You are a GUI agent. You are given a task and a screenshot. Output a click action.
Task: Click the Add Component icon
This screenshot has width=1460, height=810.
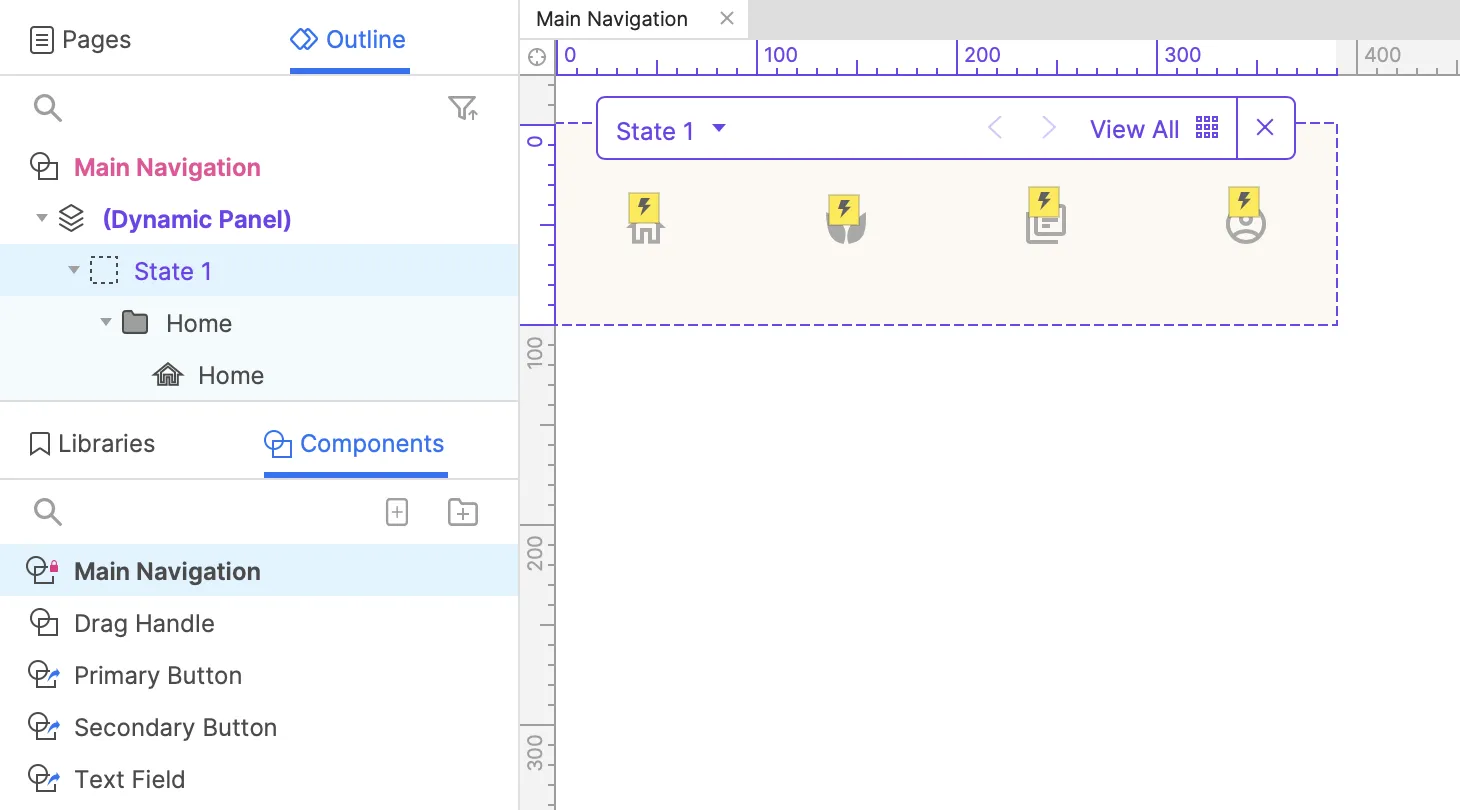(x=397, y=512)
